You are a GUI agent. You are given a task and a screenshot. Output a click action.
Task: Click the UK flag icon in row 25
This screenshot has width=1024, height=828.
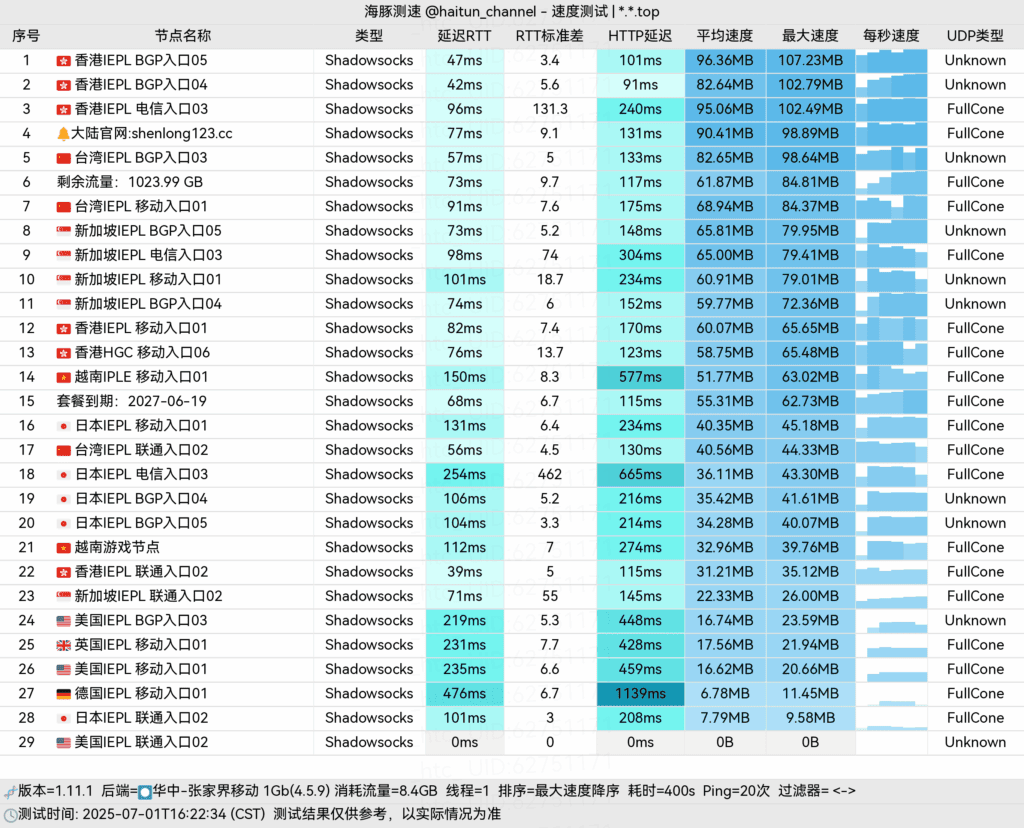click(63, 645)
